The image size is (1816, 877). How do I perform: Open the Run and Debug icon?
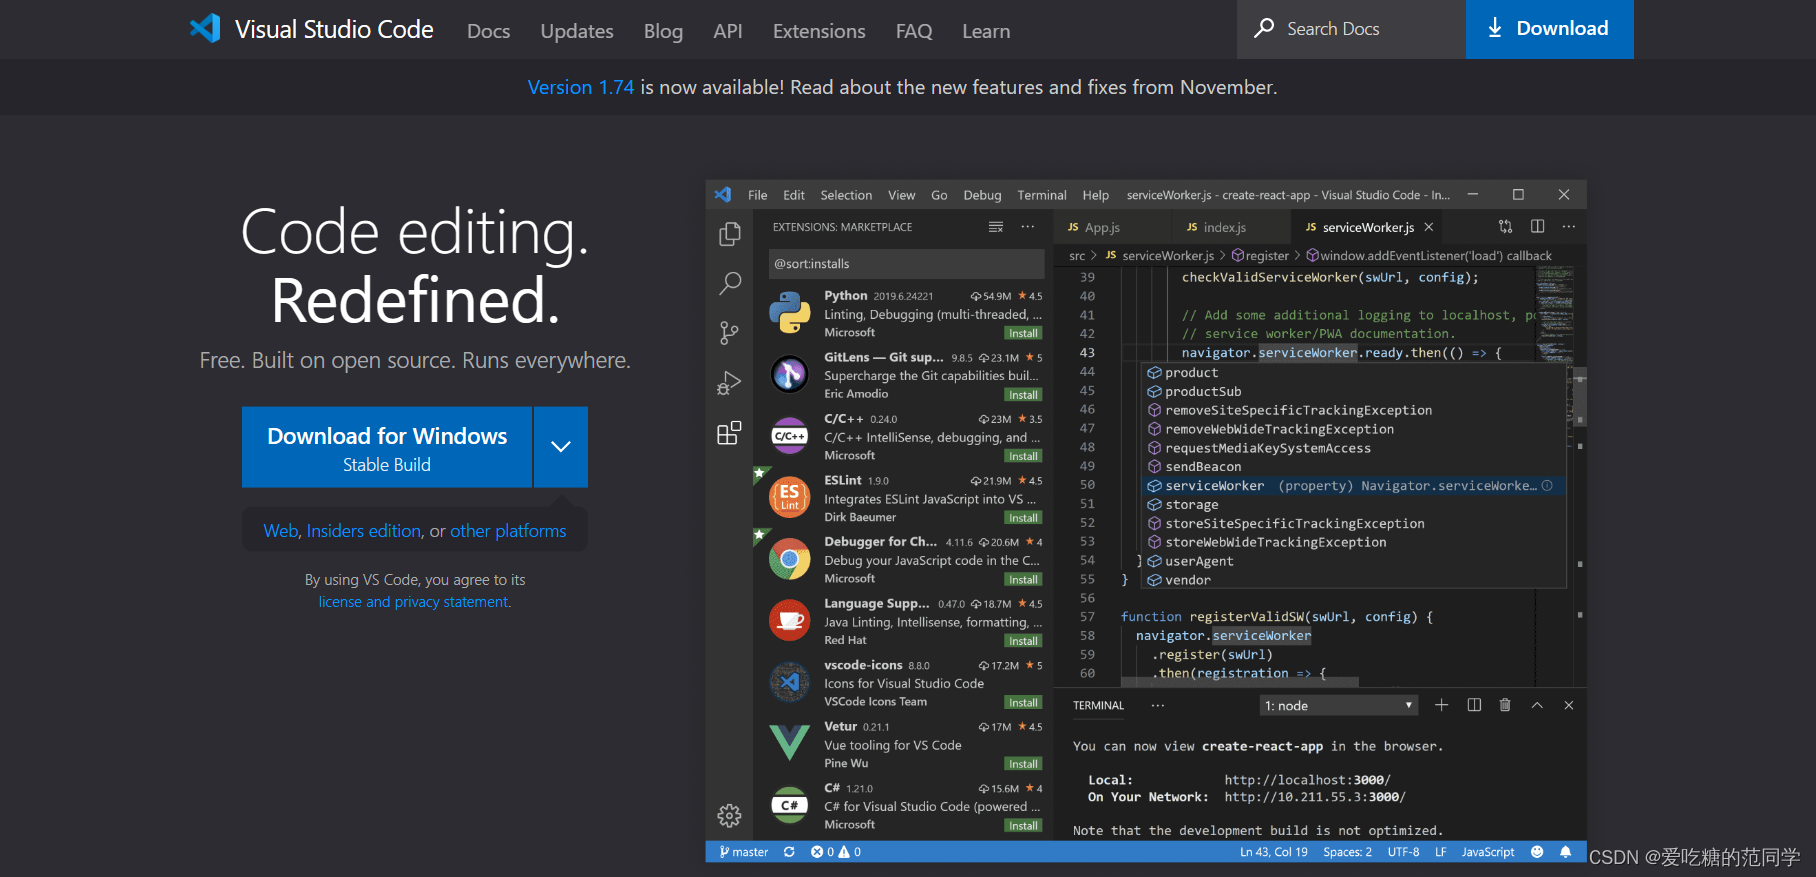[730, 383]
